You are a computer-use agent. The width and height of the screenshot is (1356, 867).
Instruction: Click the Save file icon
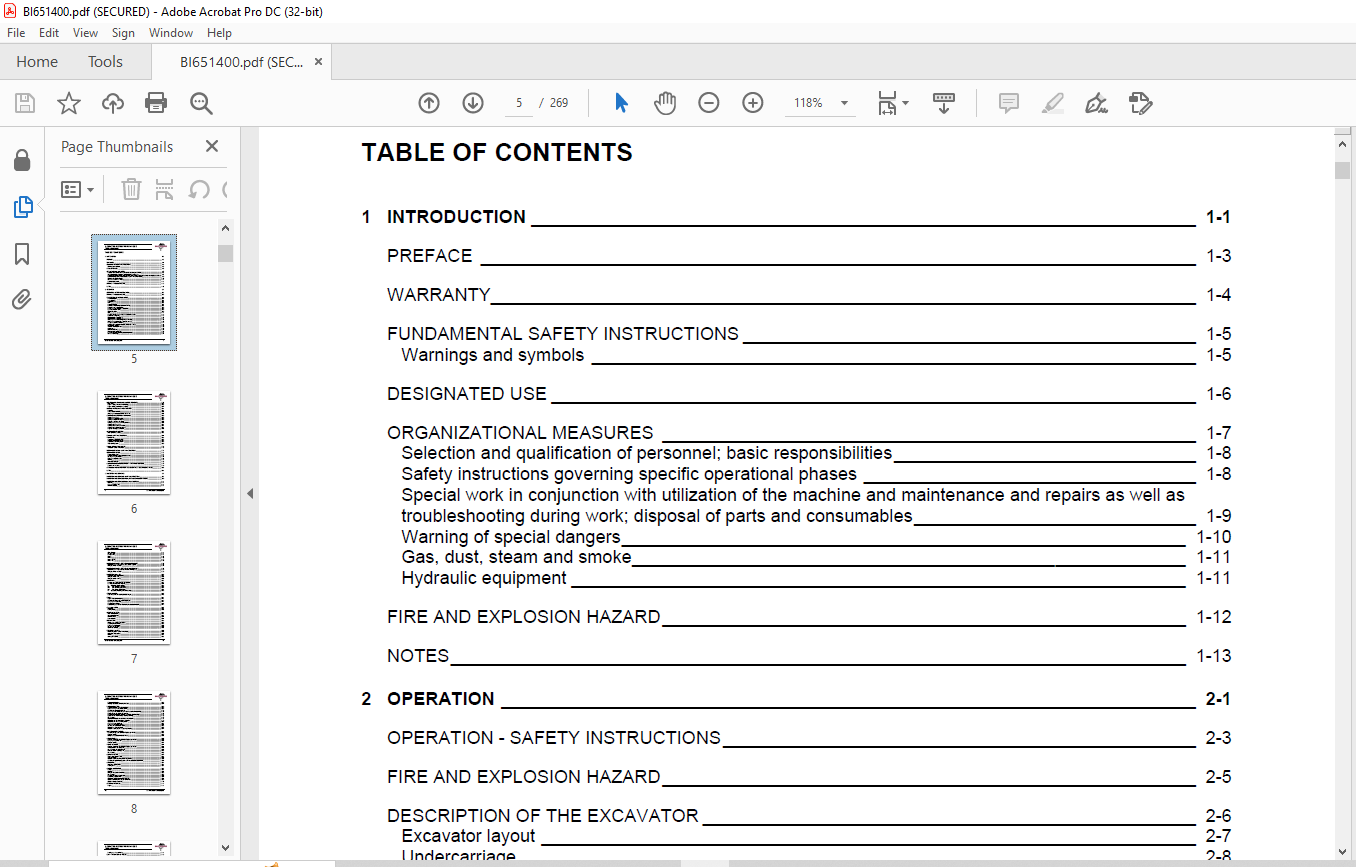(25, 103)
